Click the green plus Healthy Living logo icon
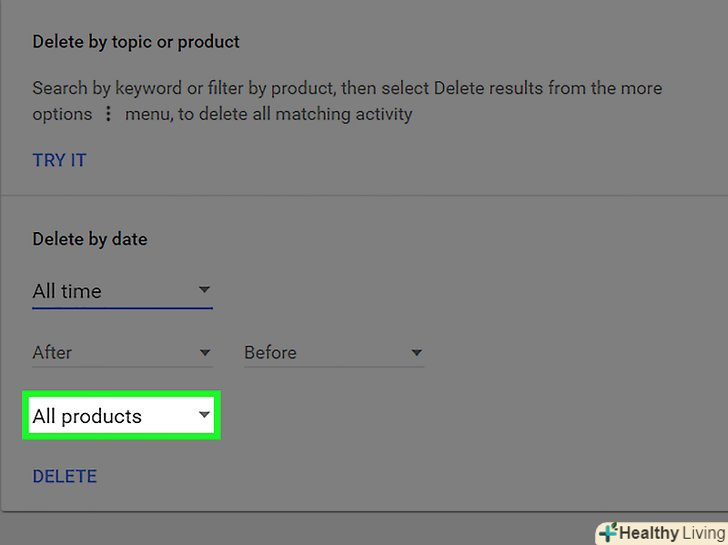Viewport: 728px width, 545px height. [607, 533]
